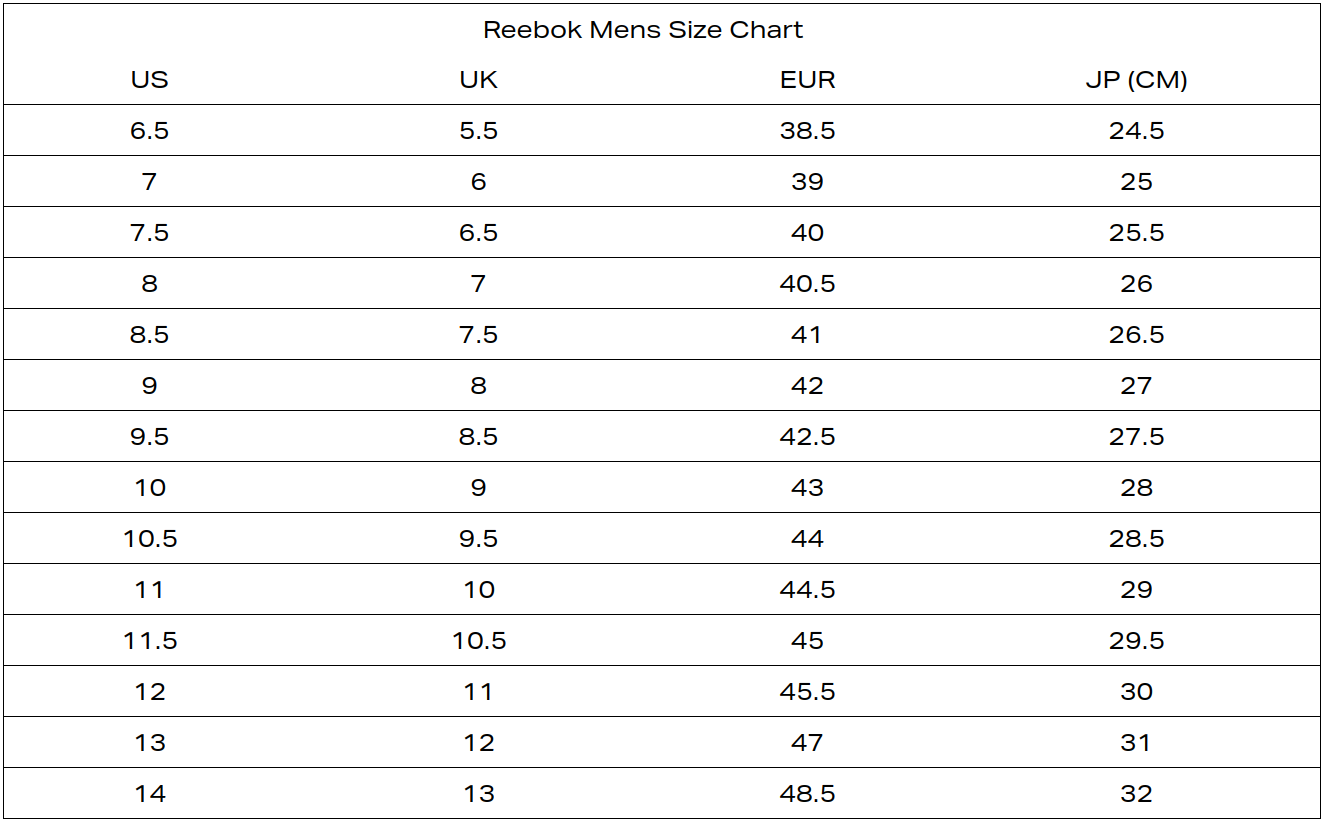Click JP size 26.5 cell
This screenshot has width=1329, height=824.
point(1137,335)
